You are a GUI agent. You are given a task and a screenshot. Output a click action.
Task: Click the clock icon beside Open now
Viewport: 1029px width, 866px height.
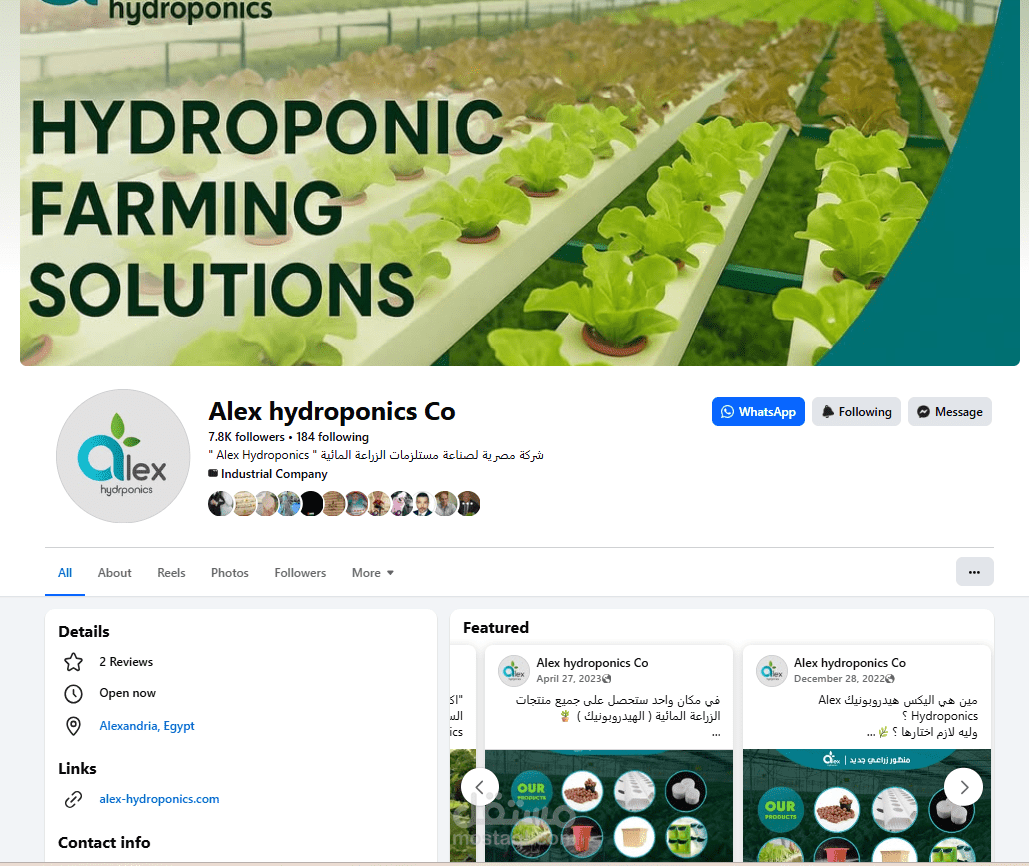(74, 693)
